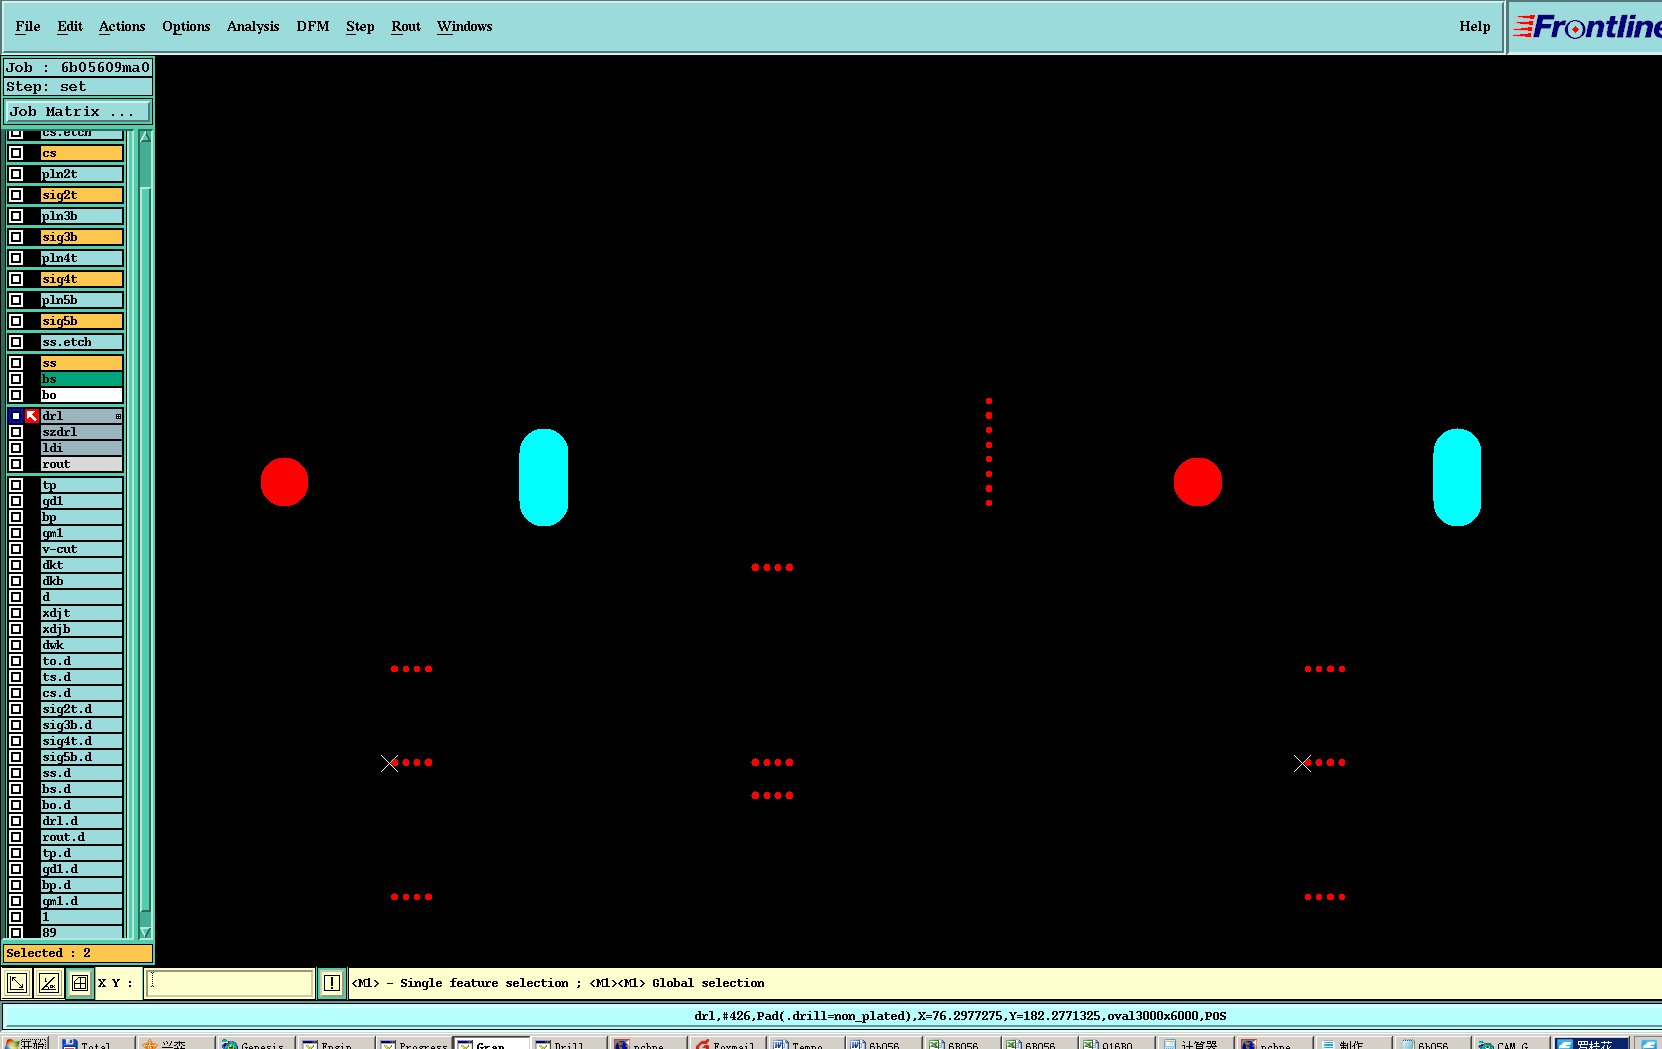Screen dimensions: 1662x1049
Task: Click the small grid icon on drl row
Action: pyautogui.click(x=118, y=416)
